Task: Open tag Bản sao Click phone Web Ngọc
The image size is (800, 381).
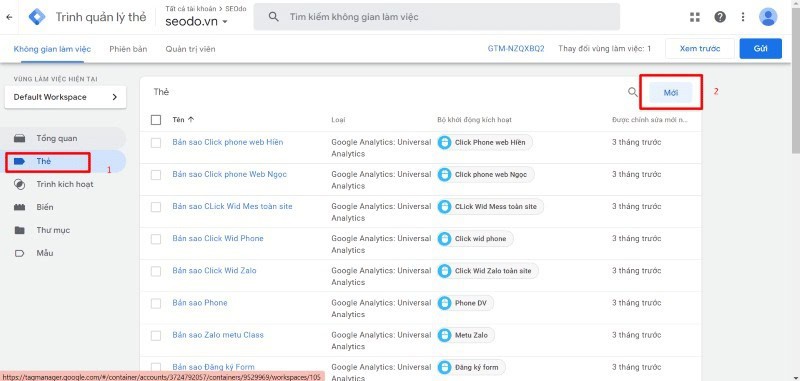Action: tap(230, 174)
